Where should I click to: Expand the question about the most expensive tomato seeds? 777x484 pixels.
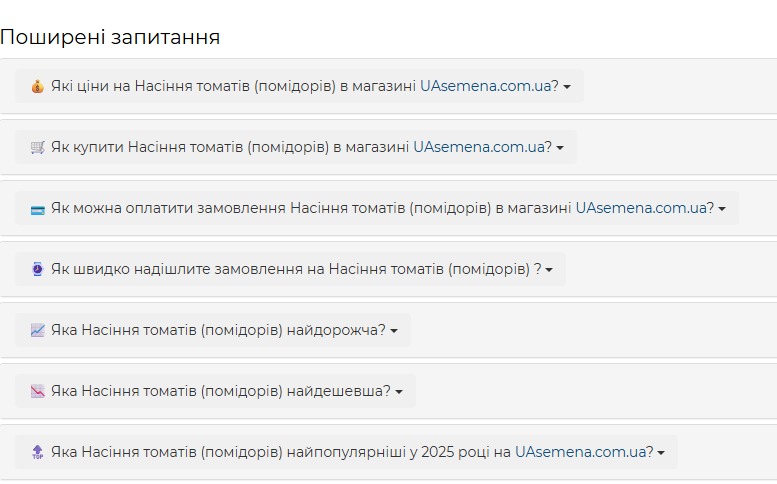click(x=213, y=330)
